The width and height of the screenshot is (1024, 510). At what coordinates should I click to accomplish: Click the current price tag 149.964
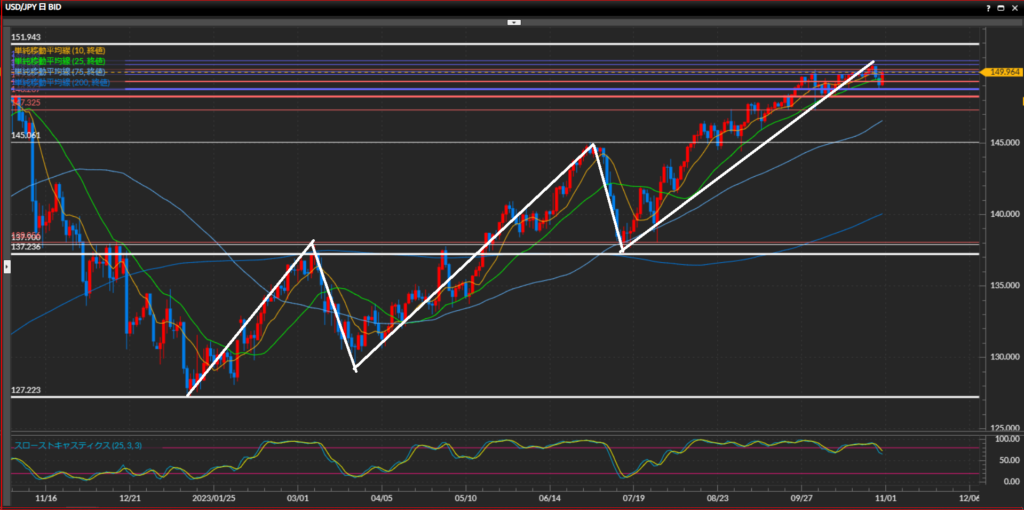[999, 72]
